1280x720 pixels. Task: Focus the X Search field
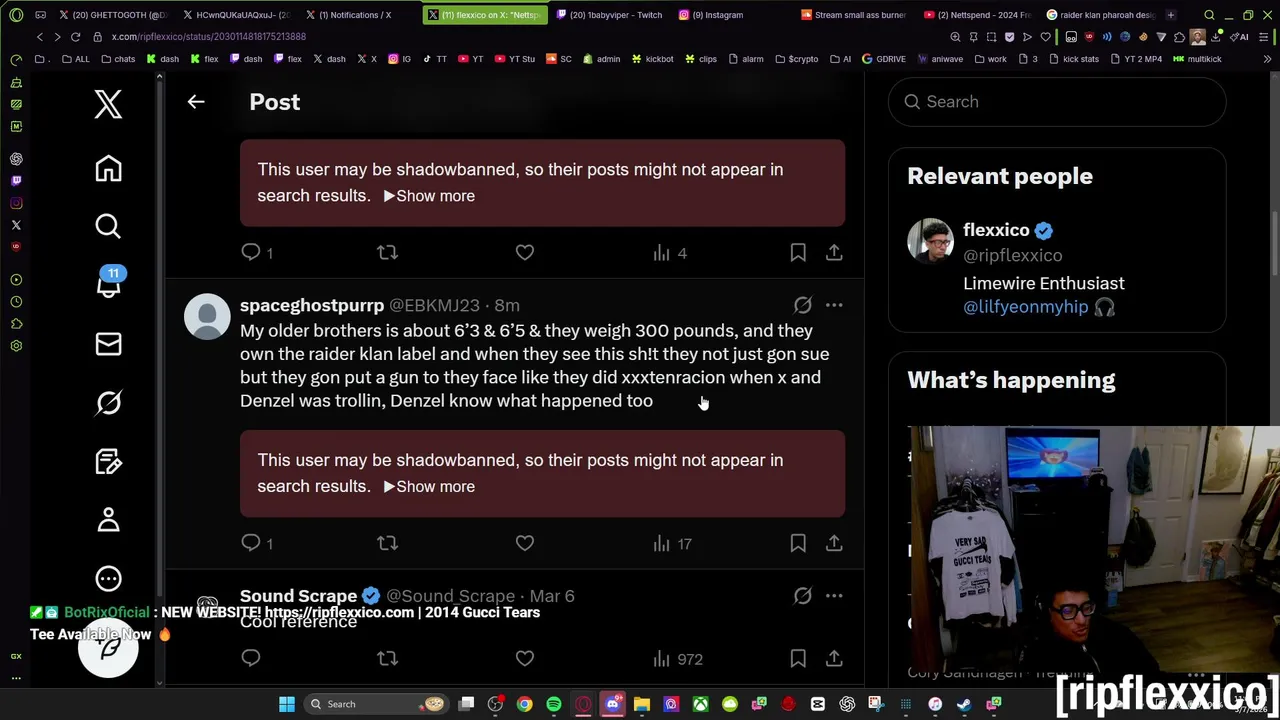click(1057, 101)
